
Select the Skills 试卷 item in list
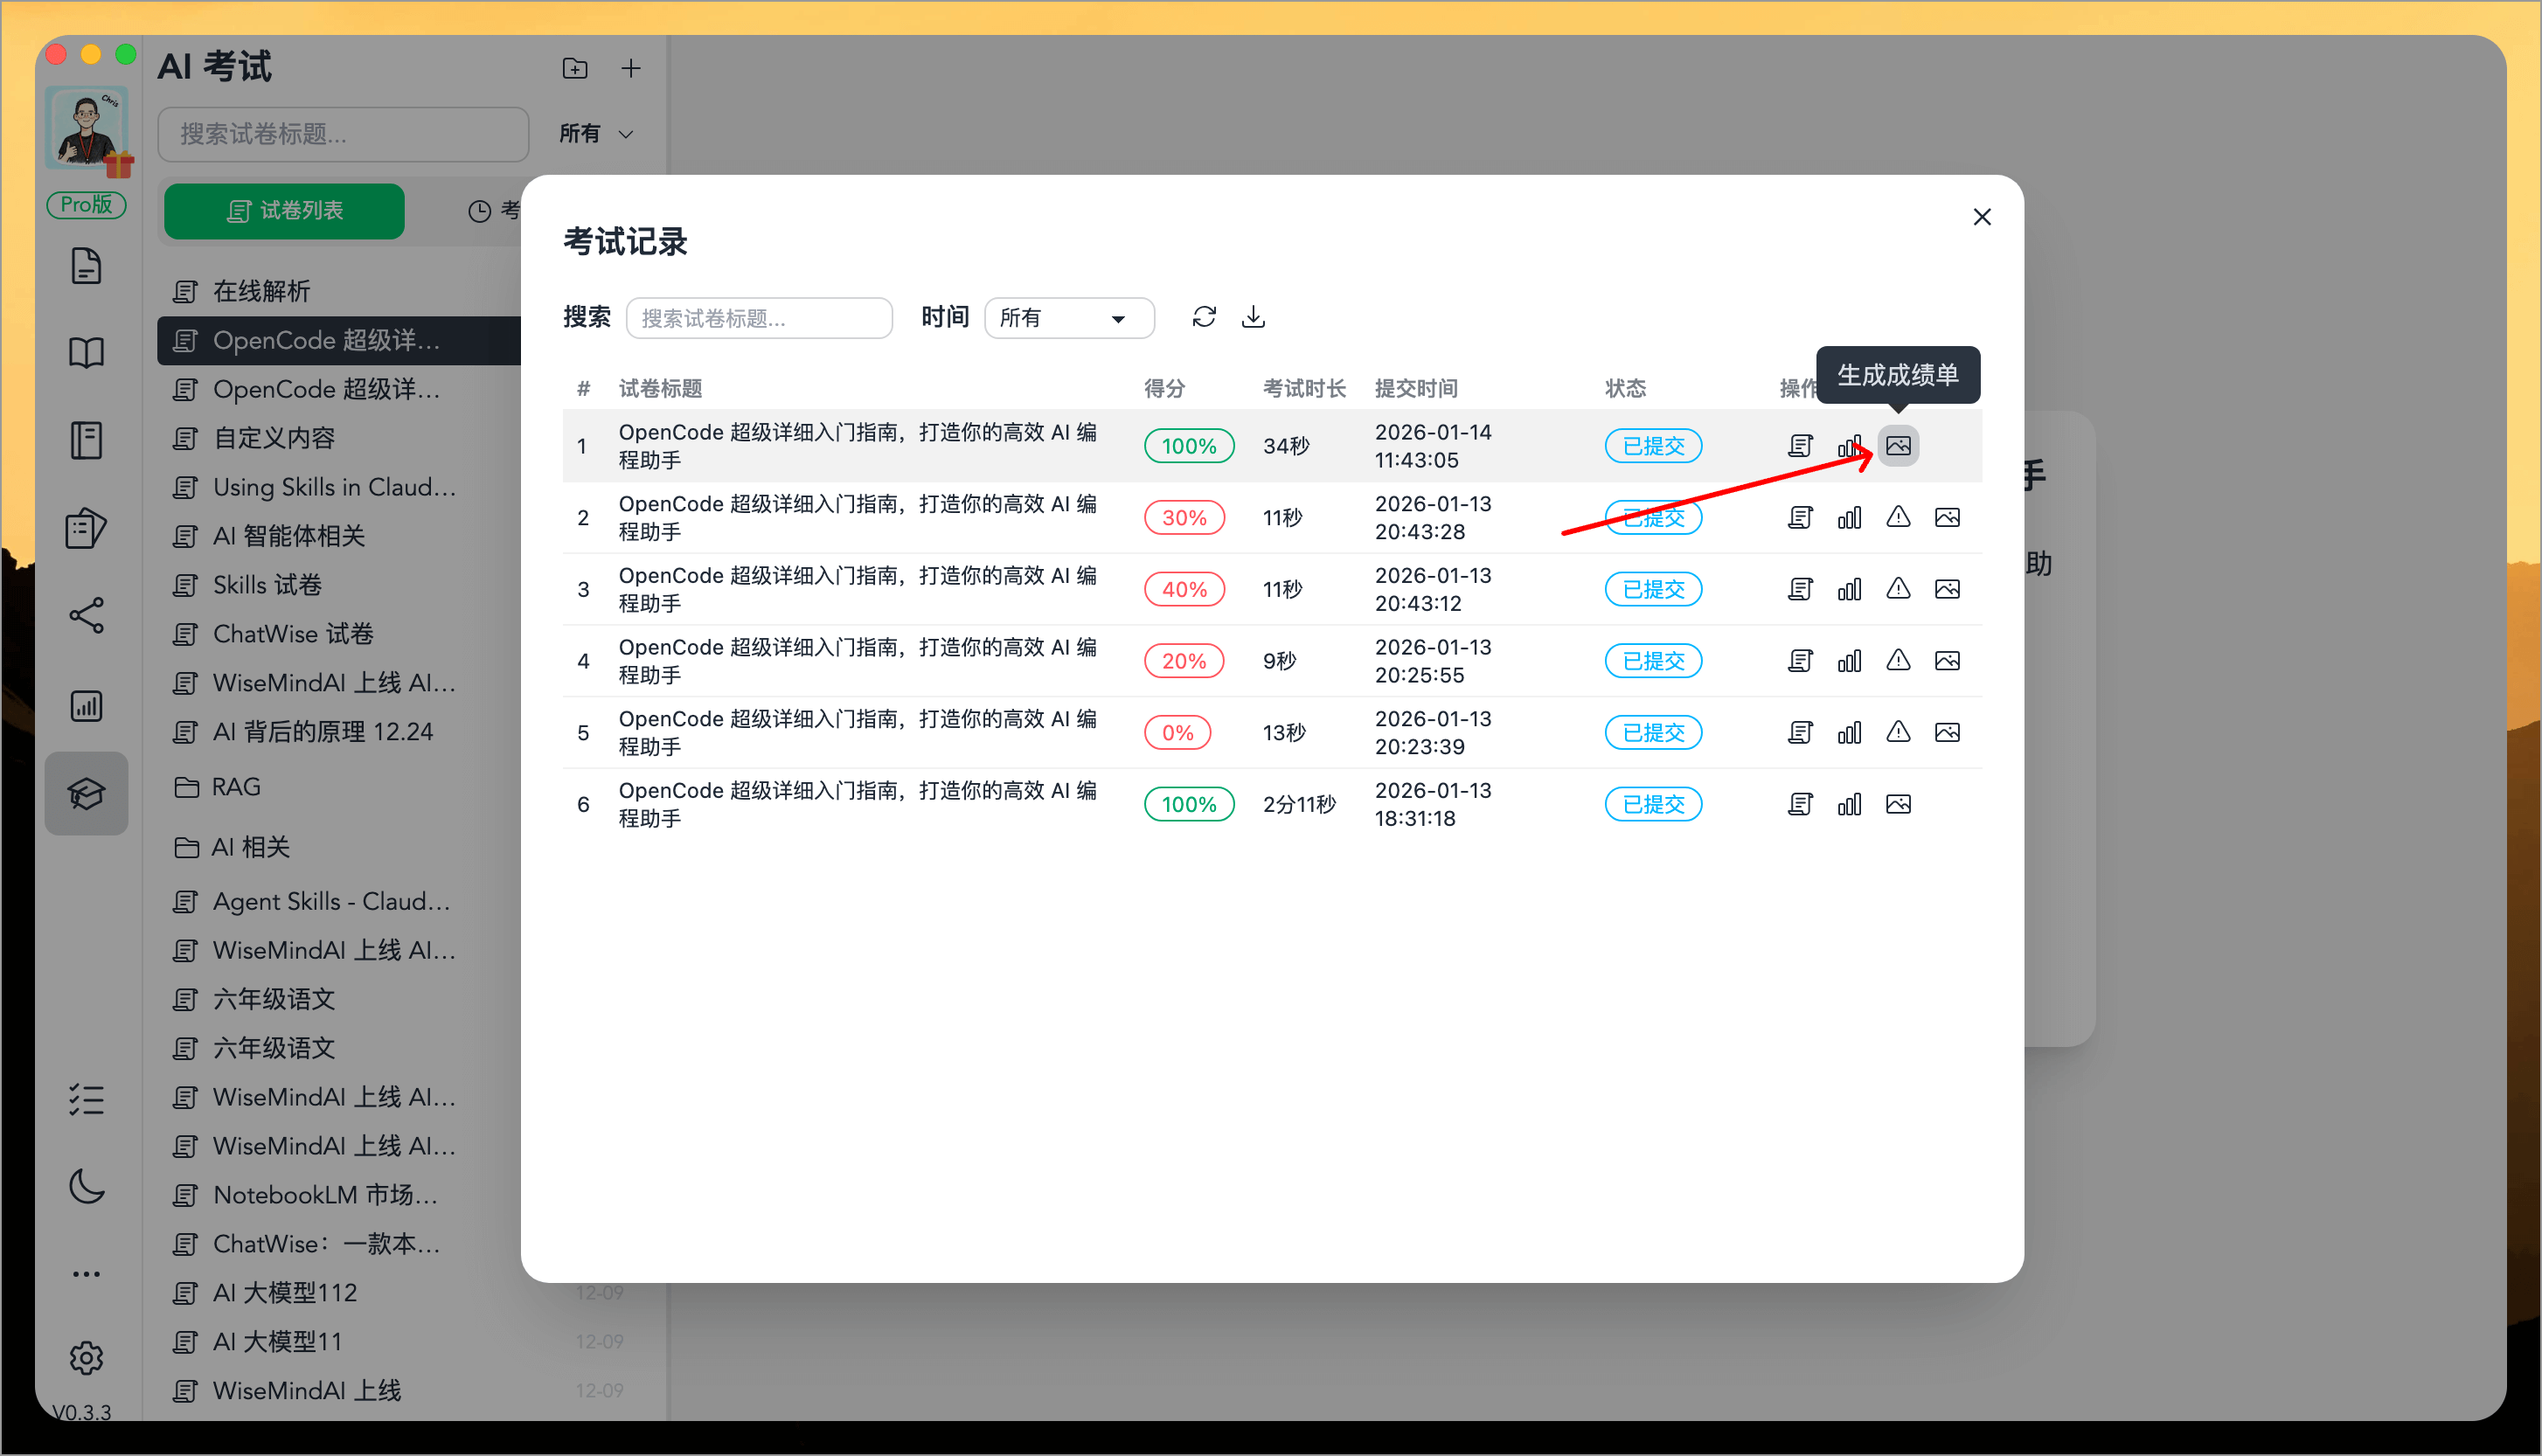(x=267, y=585)
